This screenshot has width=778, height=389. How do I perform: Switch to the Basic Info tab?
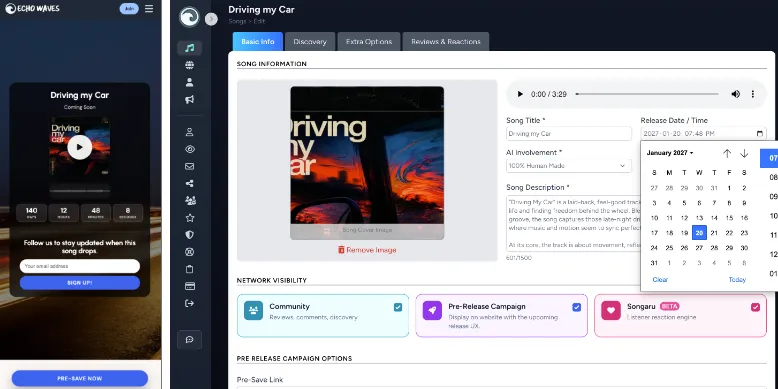pyautogui.click(x=258, y=42)
